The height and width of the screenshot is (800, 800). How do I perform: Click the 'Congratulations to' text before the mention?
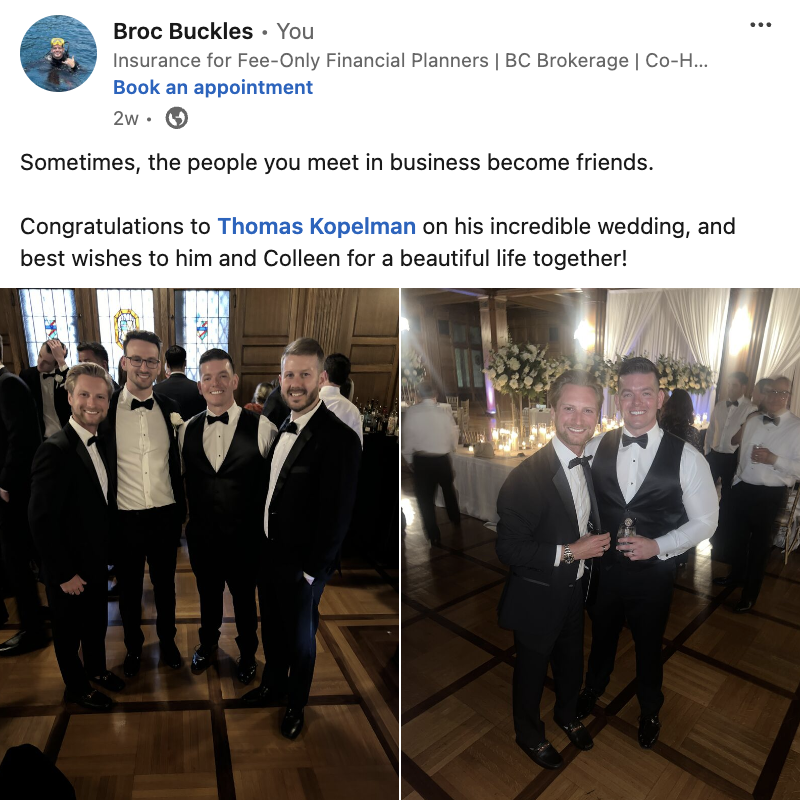115,227
